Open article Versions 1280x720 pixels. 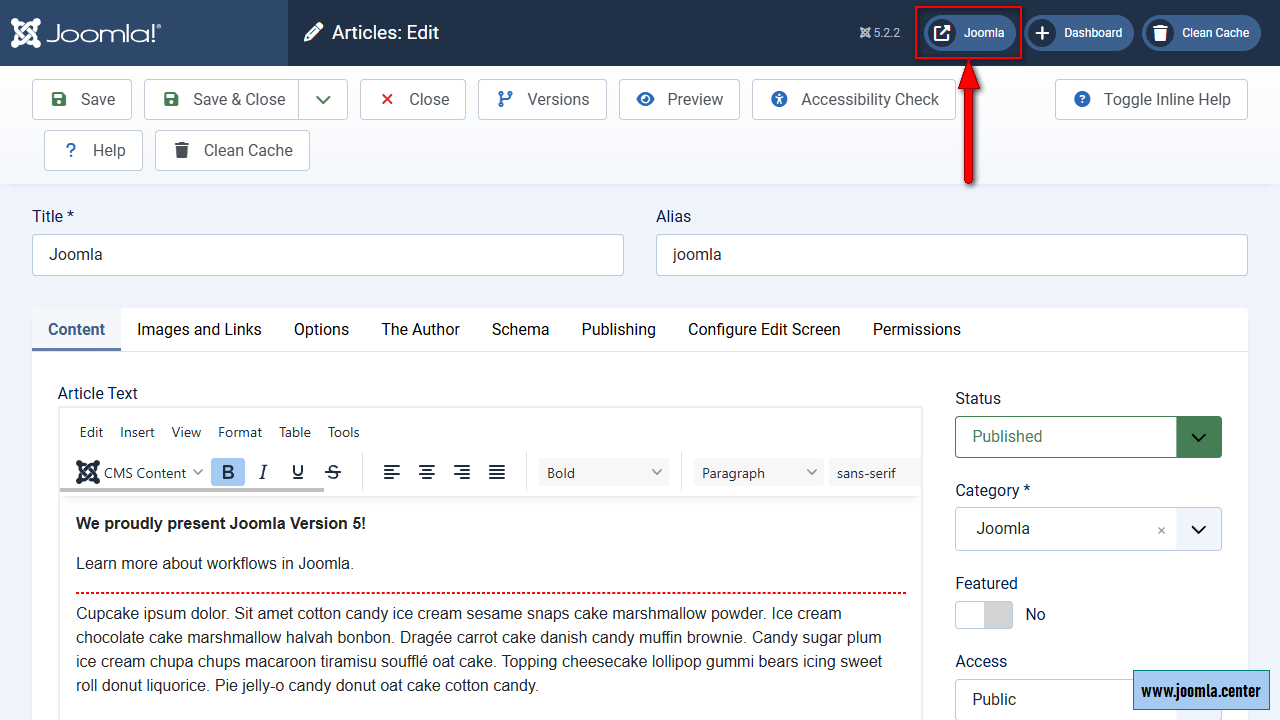542,99
